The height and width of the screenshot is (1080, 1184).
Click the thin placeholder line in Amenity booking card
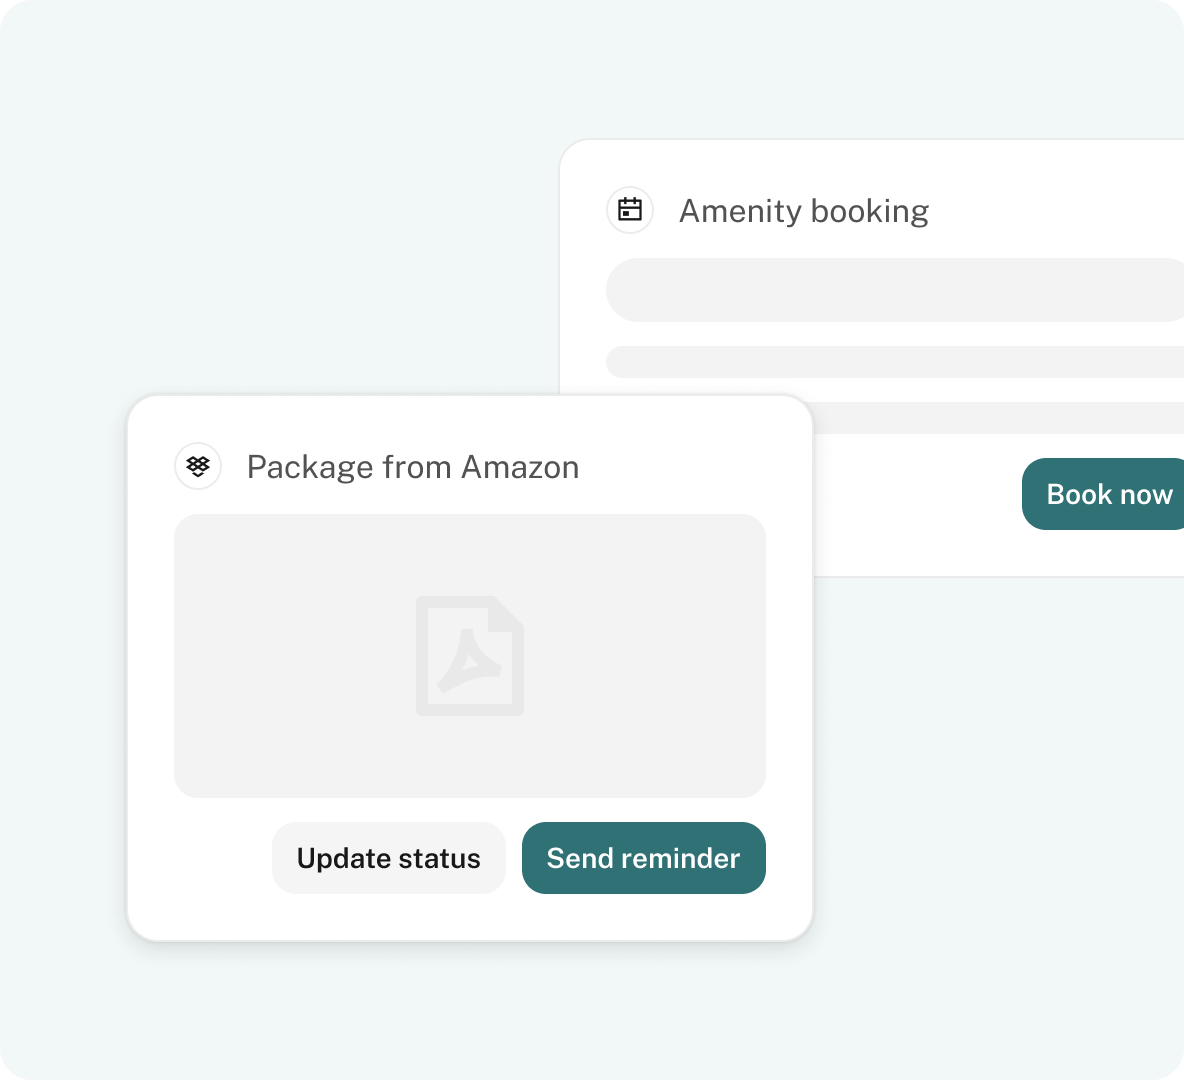tap(895, 362)
